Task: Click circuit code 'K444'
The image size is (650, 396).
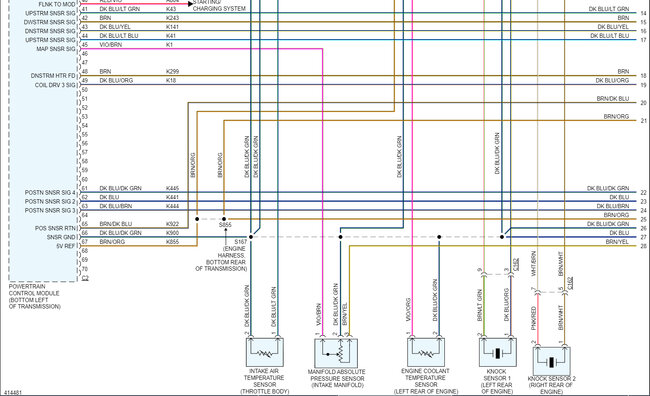Action: point(172,206)
